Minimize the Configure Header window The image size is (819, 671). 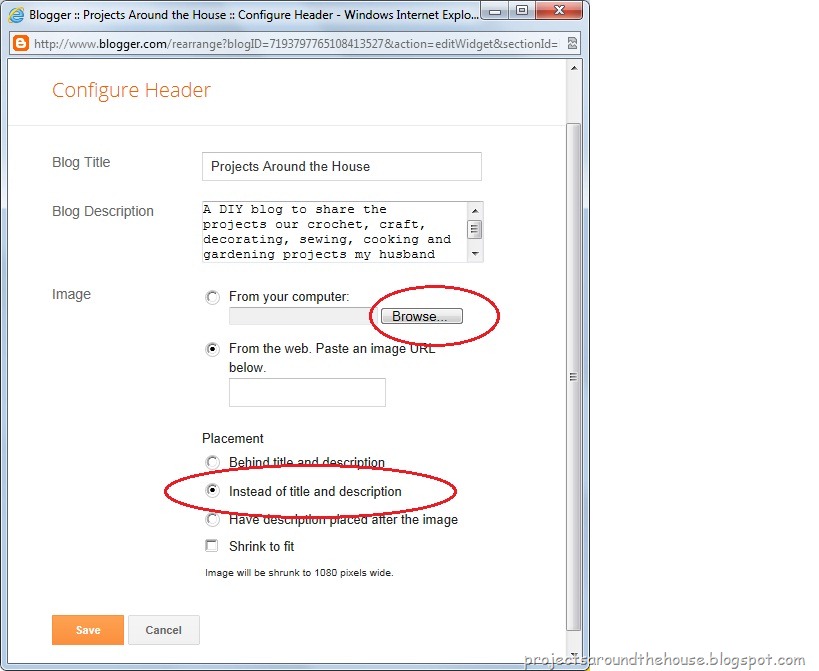pos(494,10)
